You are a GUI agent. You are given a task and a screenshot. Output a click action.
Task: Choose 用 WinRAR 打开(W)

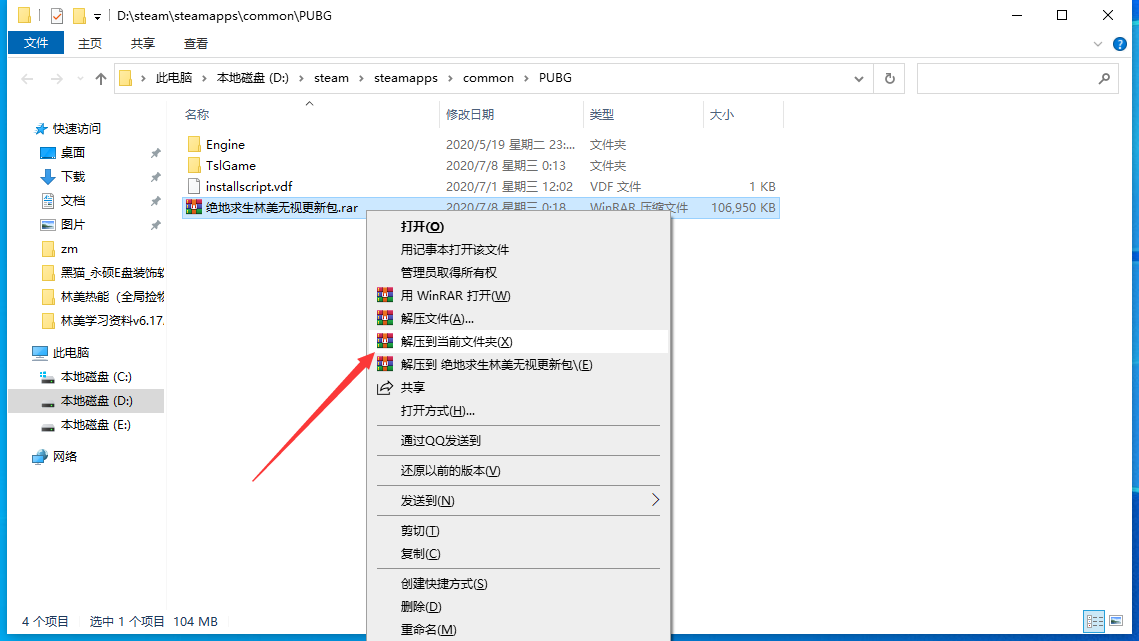coord(519,296)
